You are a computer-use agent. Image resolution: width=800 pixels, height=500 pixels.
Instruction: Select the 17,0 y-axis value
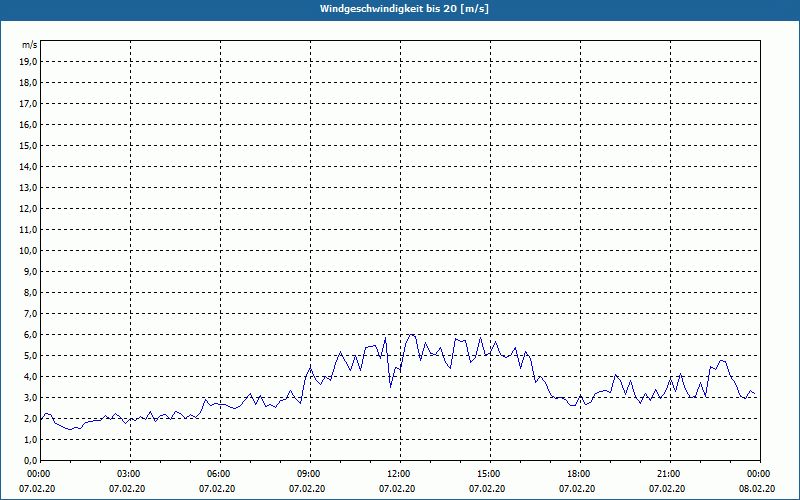pyautogui.click(x=28, y=104)
